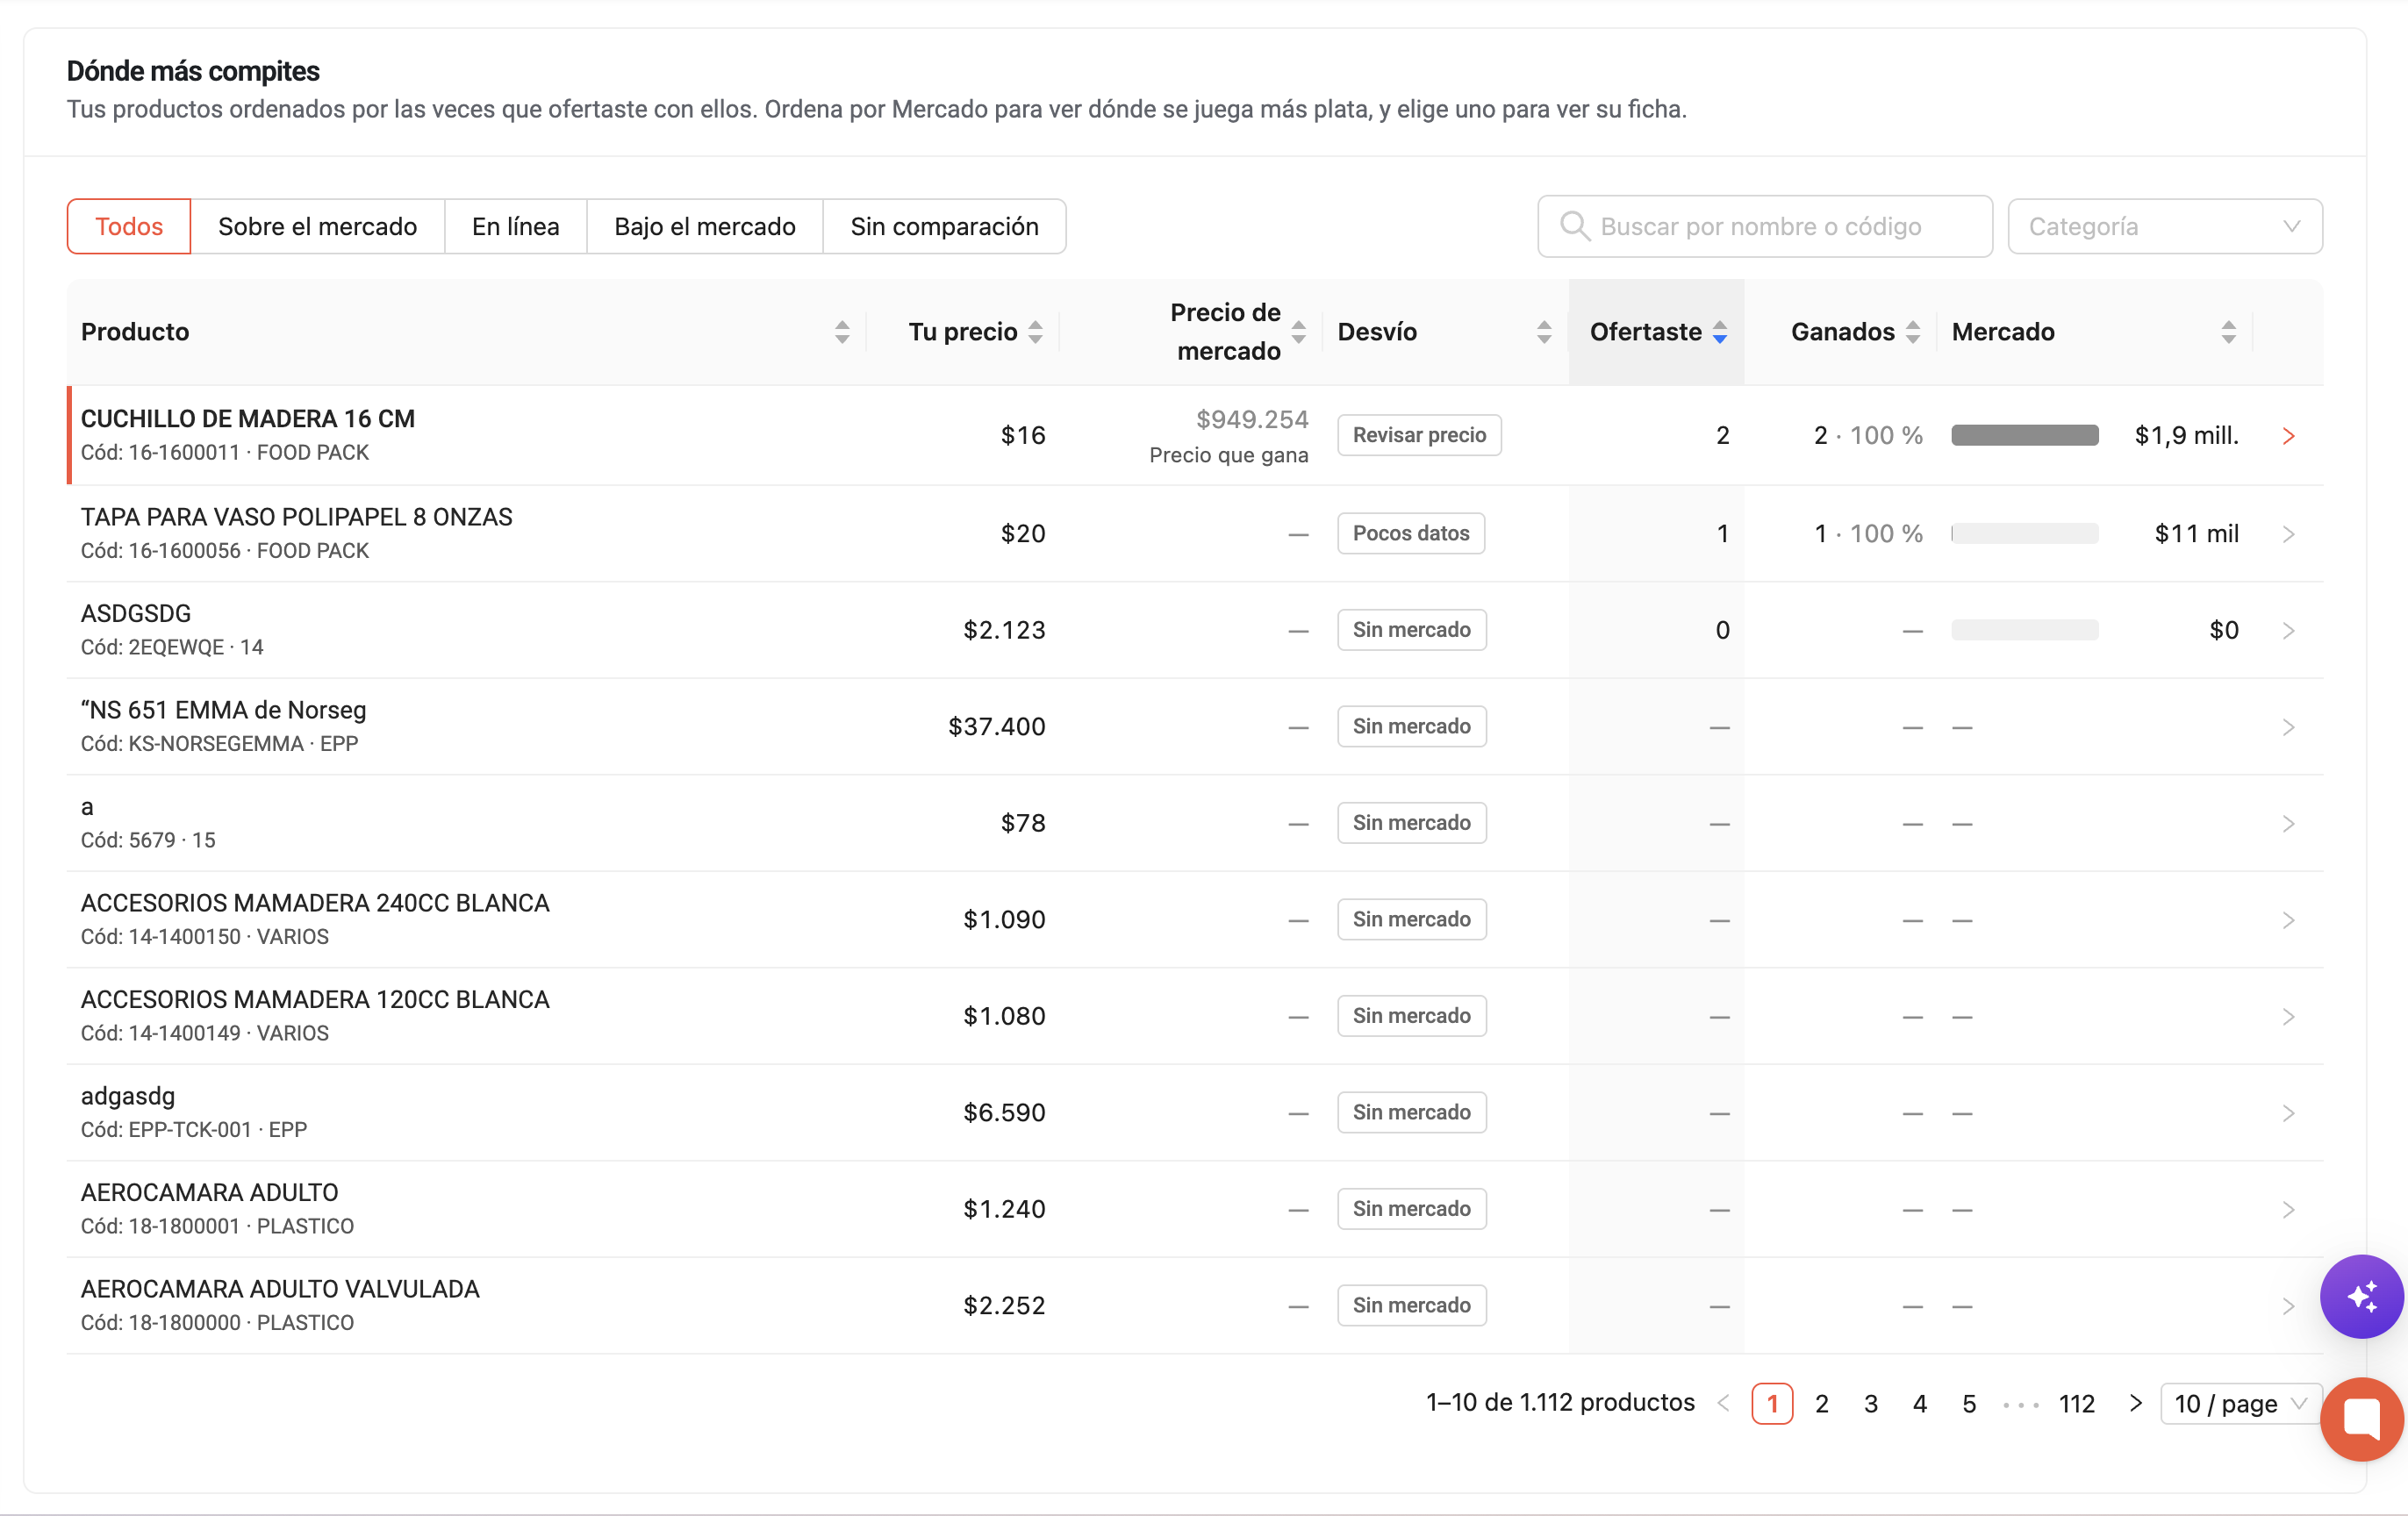Screen dimensions: 2408x1516
Task: Click the Revisar precio tag
Action: [x=1419, y=435]
